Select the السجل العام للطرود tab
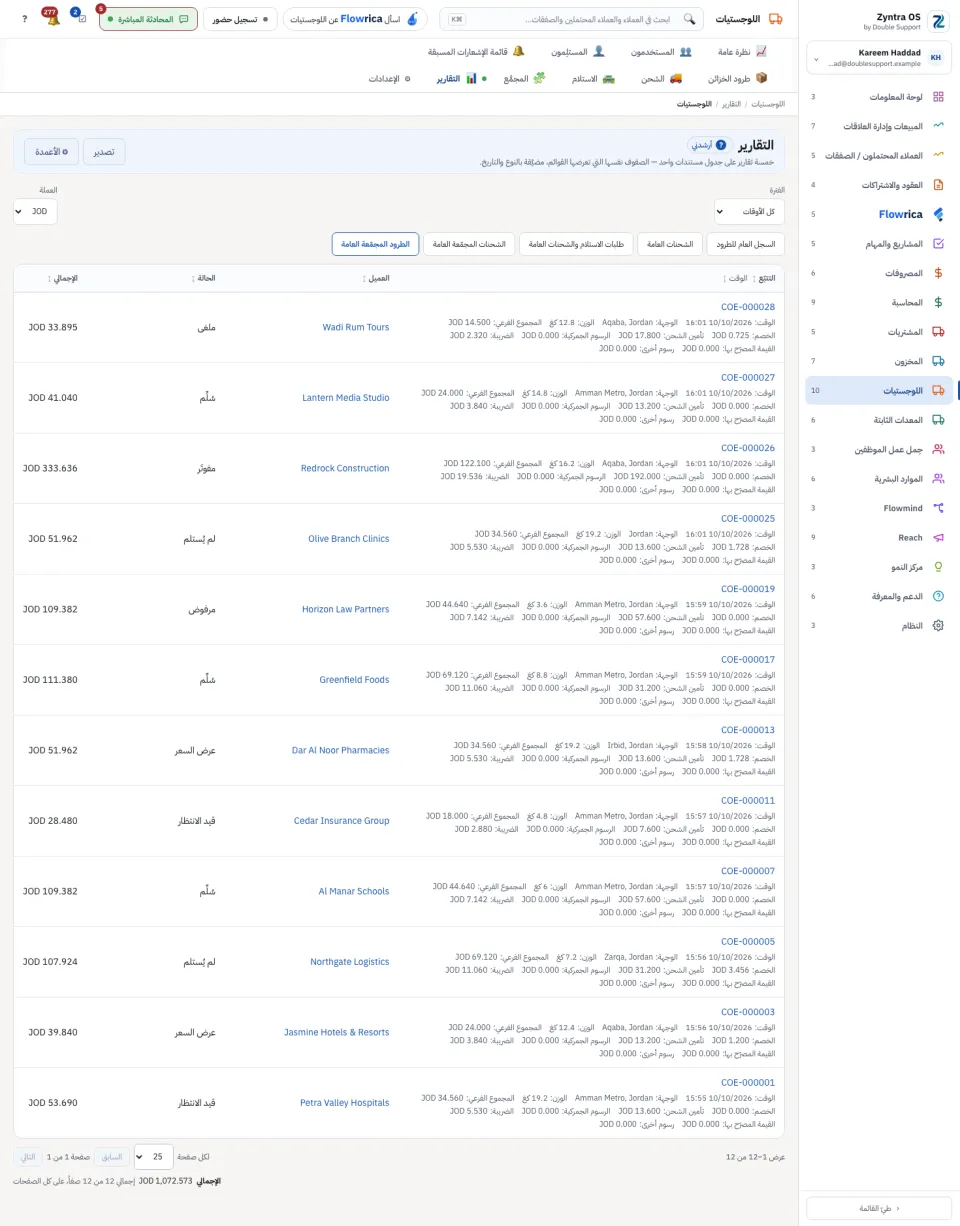Viewport: 960px width, 1226px height. pos(746,244)
